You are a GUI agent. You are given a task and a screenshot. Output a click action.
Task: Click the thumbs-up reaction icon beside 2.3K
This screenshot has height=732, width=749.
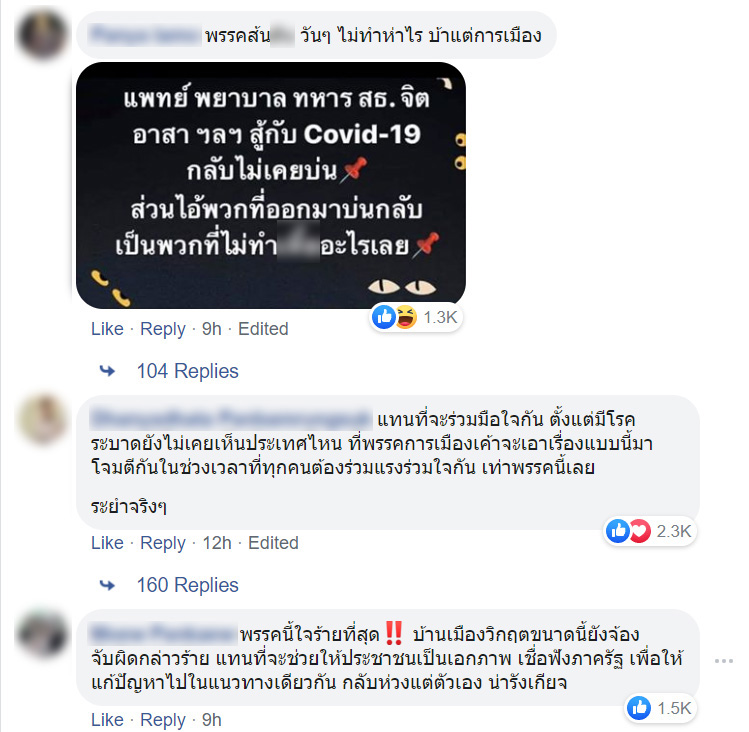[x=618, y=531]
